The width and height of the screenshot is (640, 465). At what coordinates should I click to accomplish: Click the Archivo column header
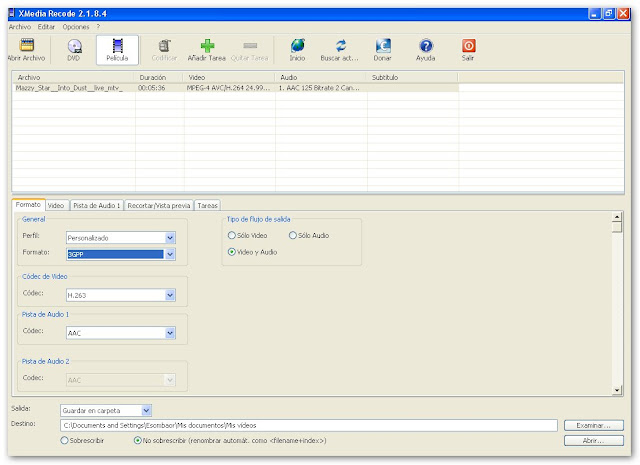(73, 77)
